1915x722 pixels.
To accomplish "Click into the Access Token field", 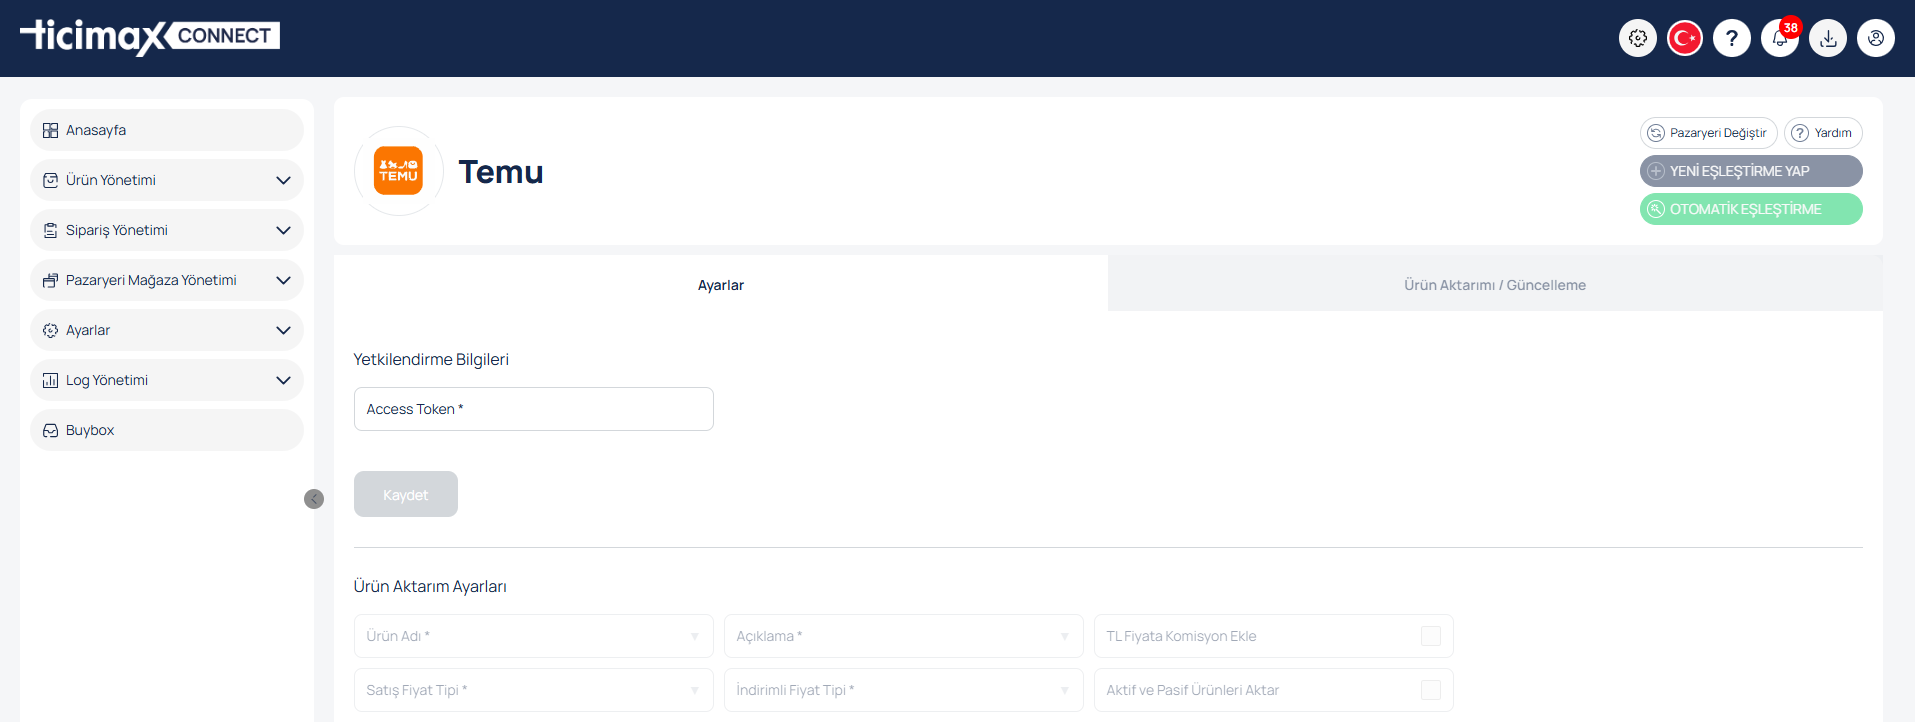I will click(x=533, y=409).
